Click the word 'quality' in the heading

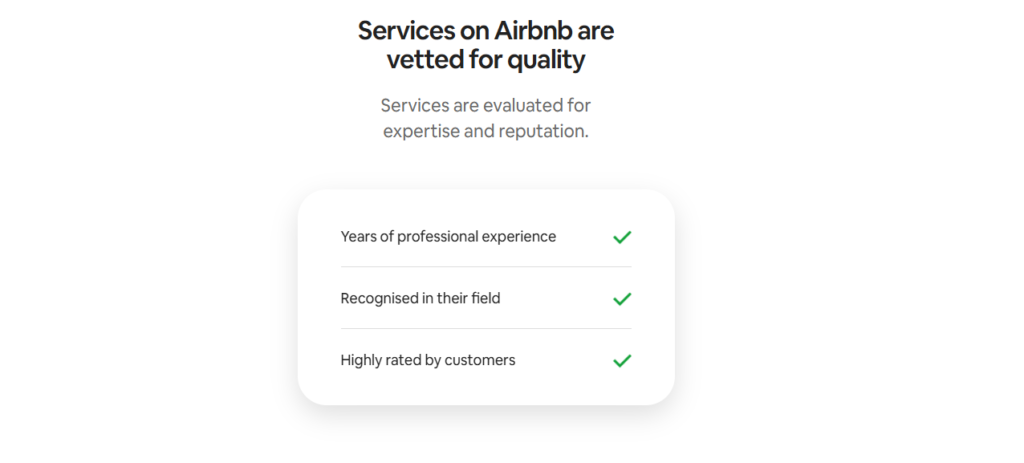click(x=545, y=61)
